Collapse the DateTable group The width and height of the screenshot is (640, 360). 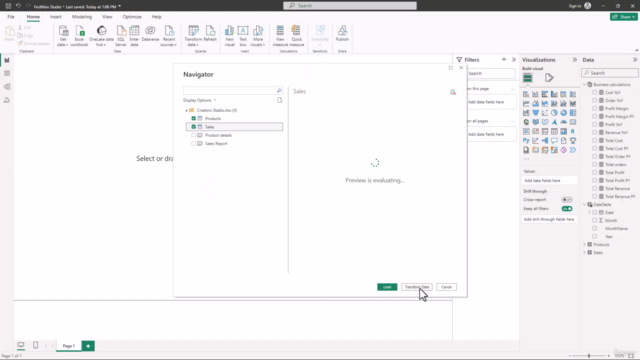(584, 204)
